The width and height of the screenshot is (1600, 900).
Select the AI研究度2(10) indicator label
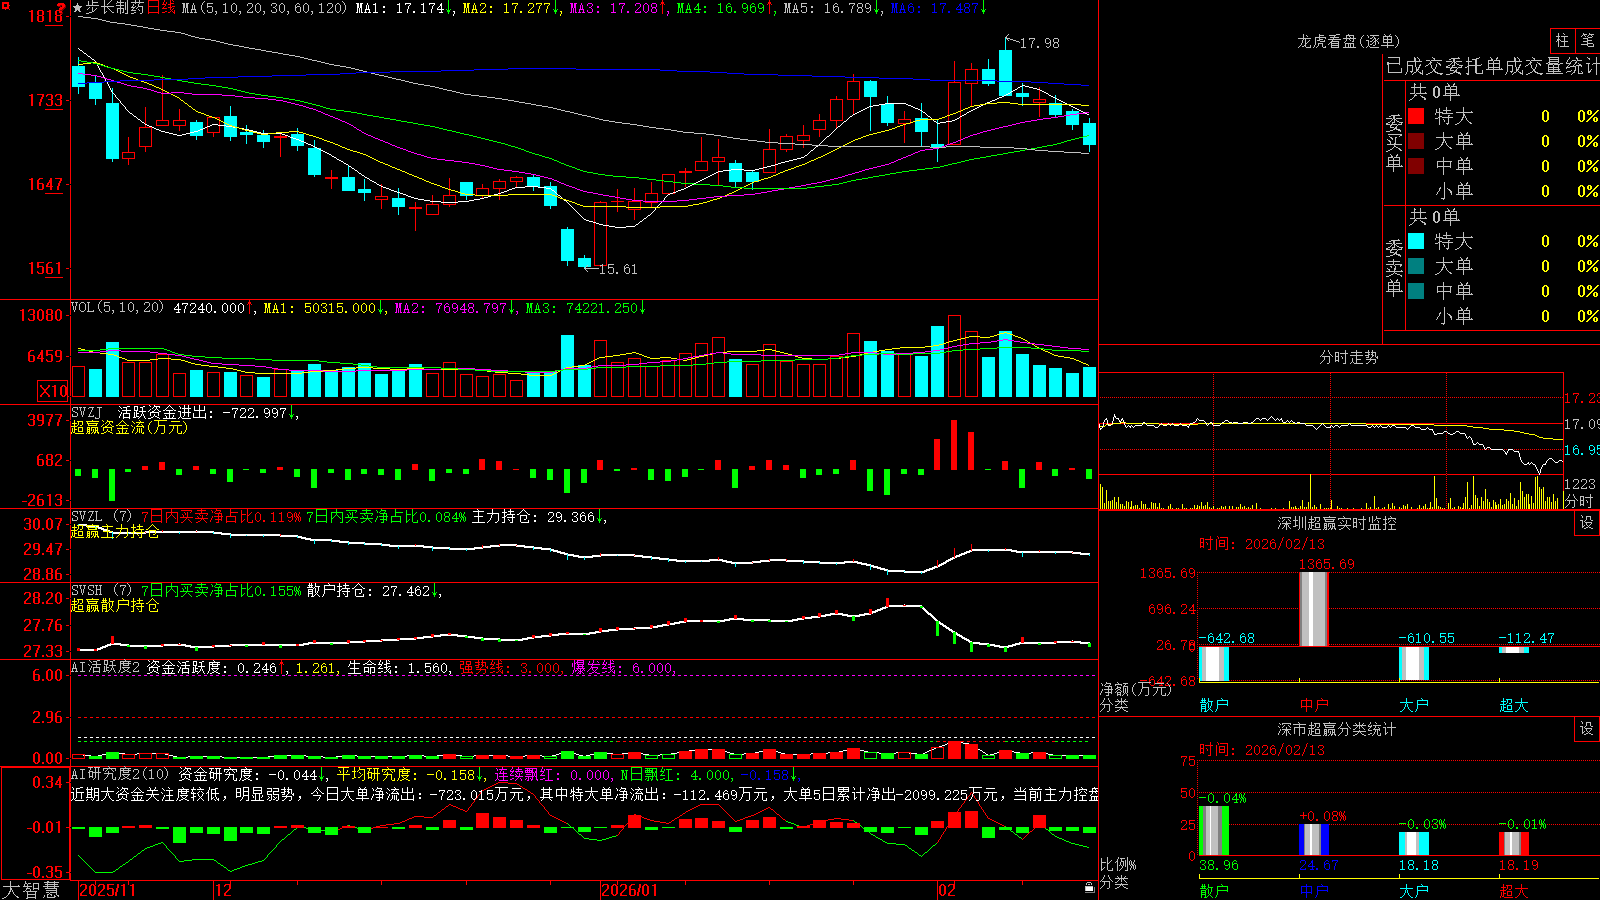[120, 774]
